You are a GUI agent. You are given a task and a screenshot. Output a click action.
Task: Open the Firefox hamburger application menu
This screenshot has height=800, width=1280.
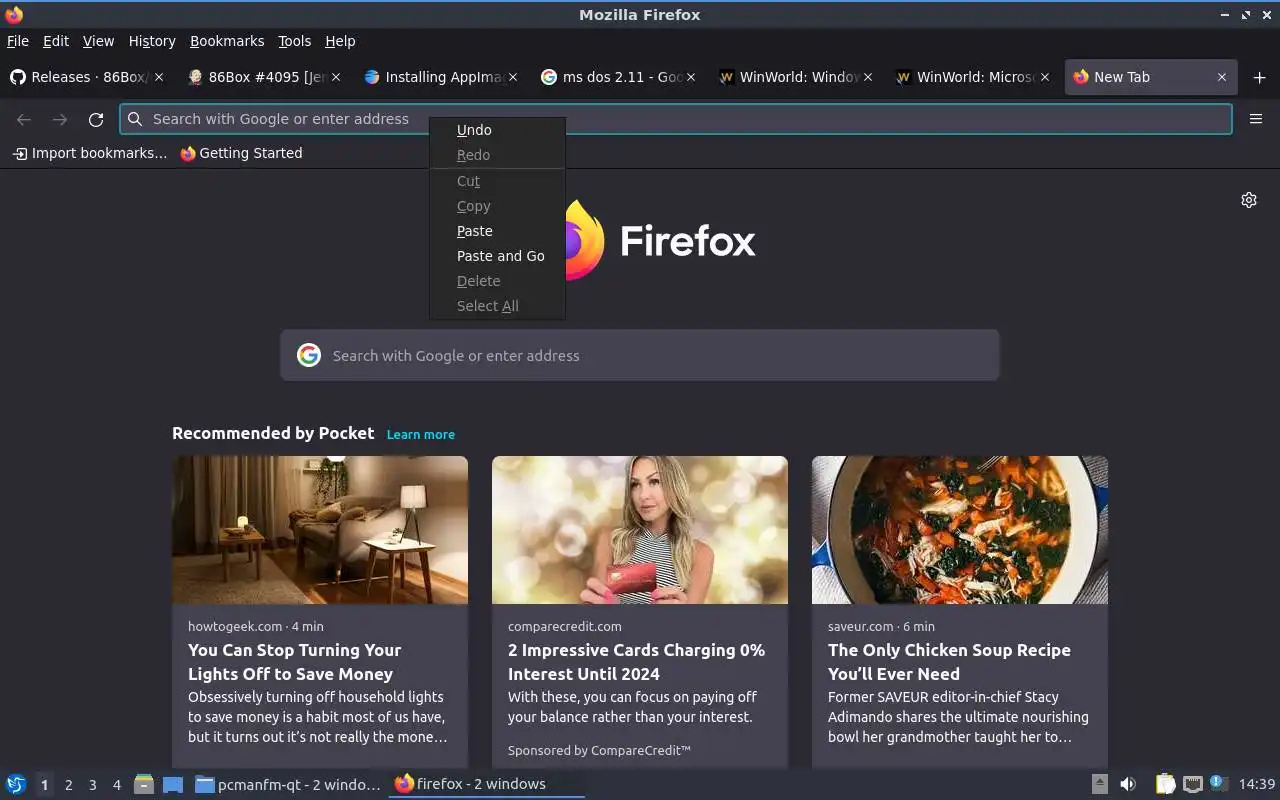[x=1256, y=119]
